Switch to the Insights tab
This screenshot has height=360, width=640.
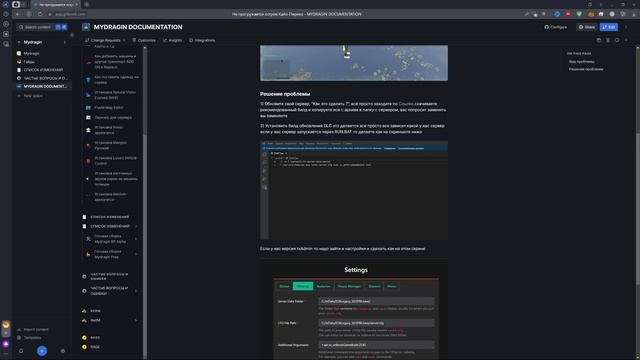click(173, 40)
